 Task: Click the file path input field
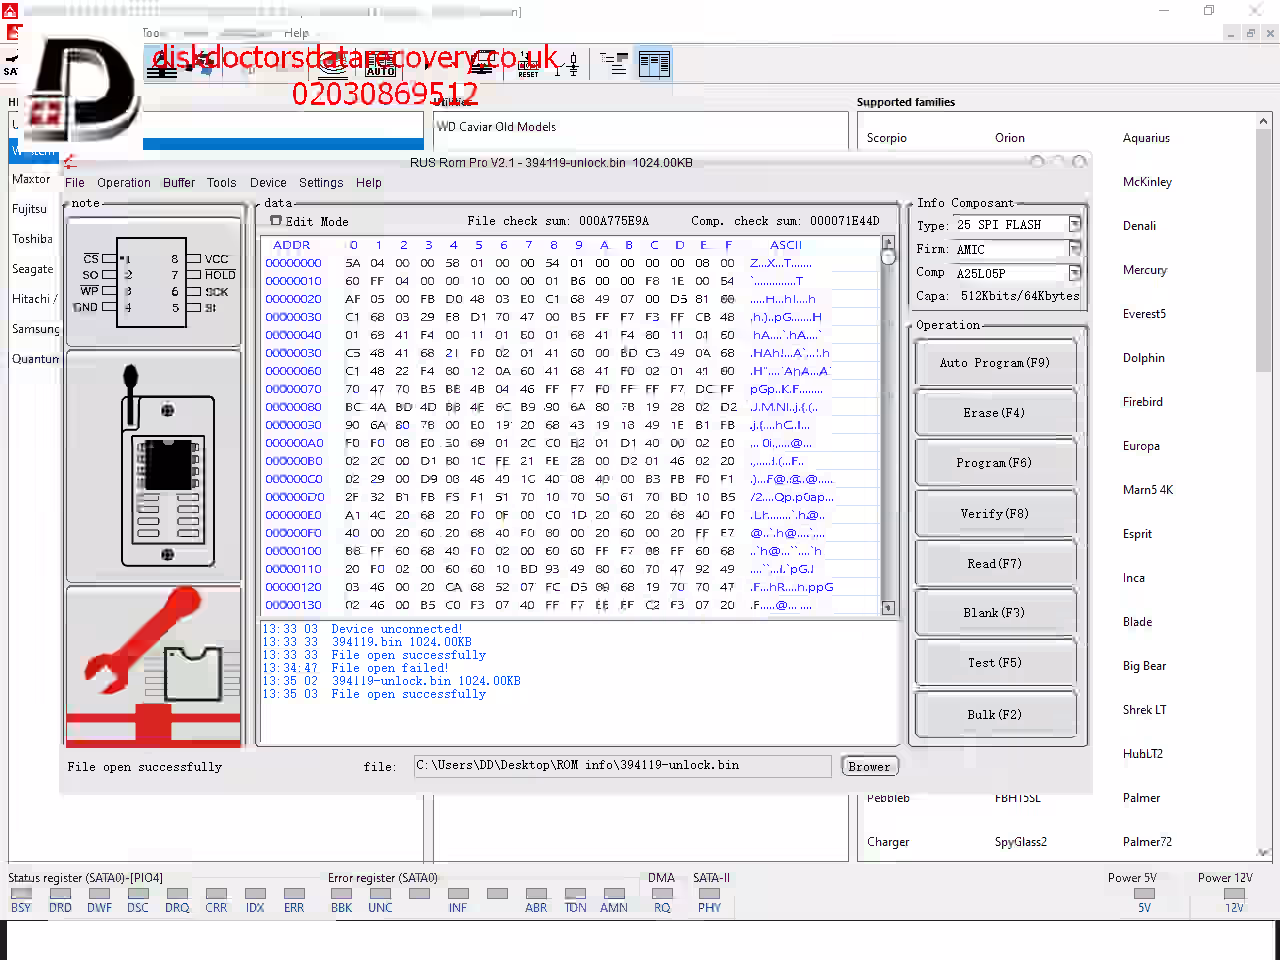622,766
